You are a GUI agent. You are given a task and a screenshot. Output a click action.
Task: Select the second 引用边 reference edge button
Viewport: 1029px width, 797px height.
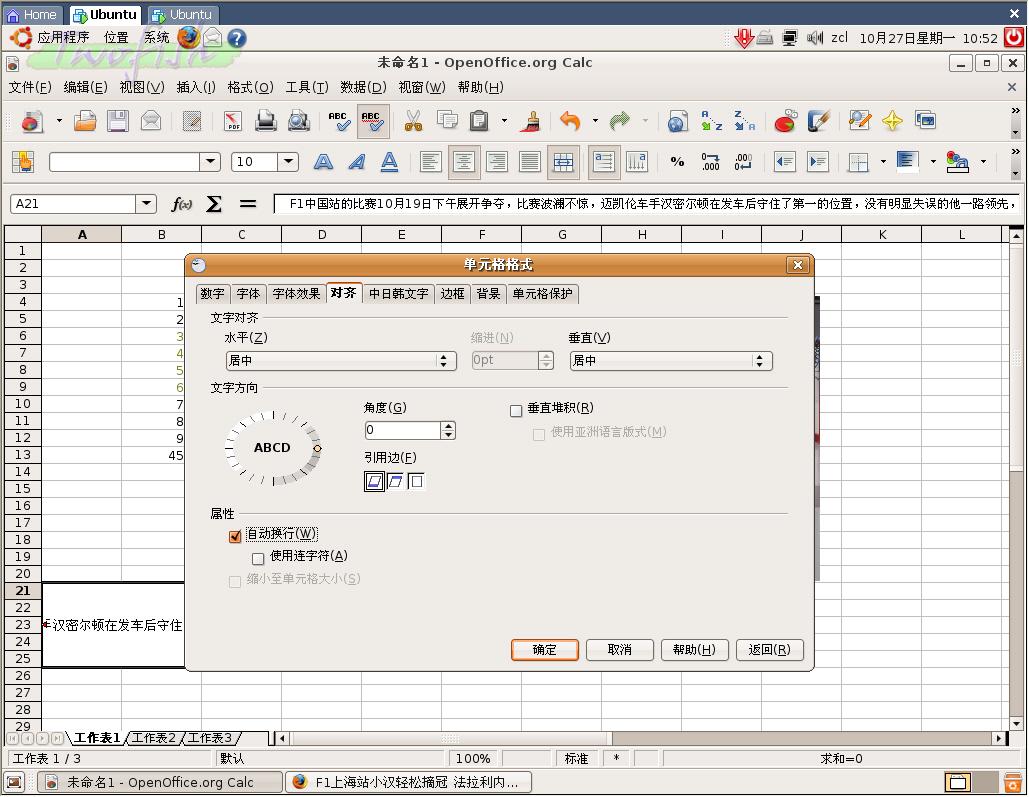click(396, 481)
